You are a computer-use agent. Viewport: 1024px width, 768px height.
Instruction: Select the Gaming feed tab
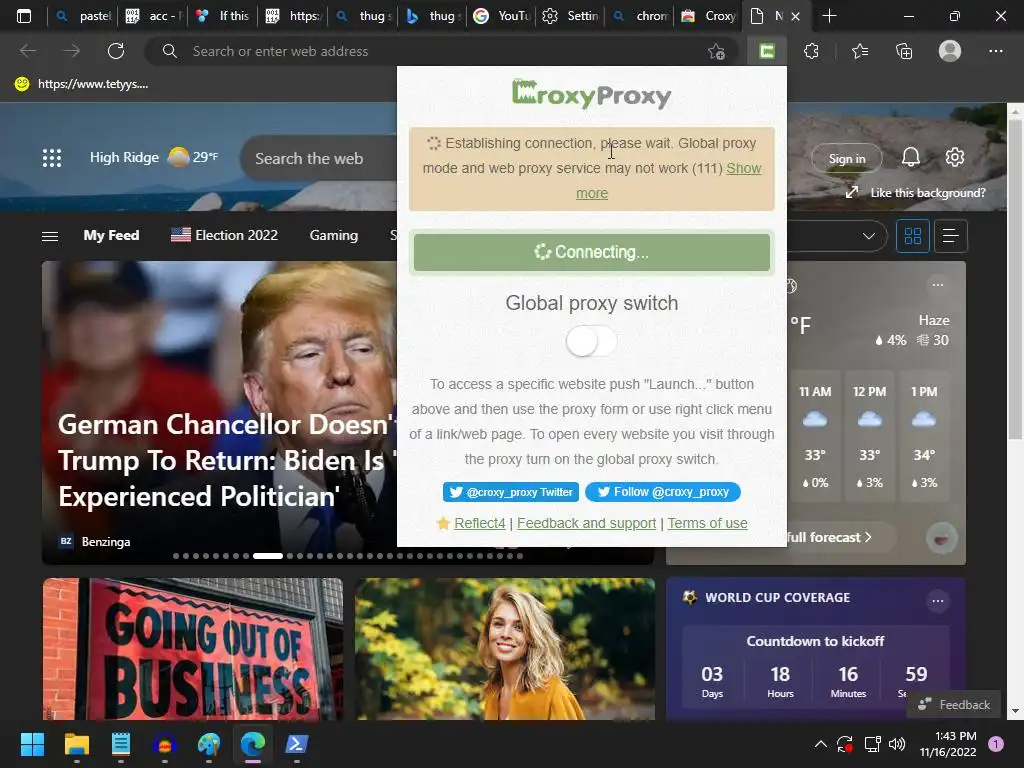(334, 235)
